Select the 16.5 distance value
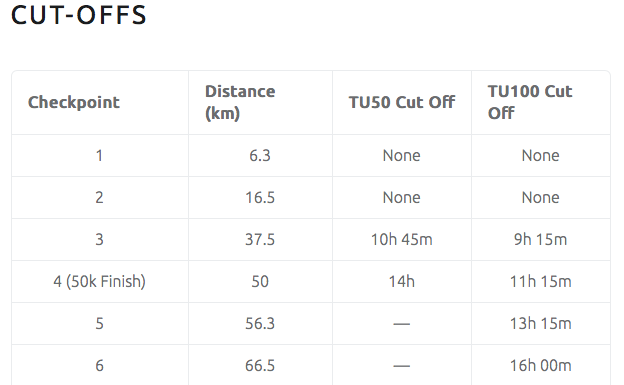 click(x=260, y=197)
